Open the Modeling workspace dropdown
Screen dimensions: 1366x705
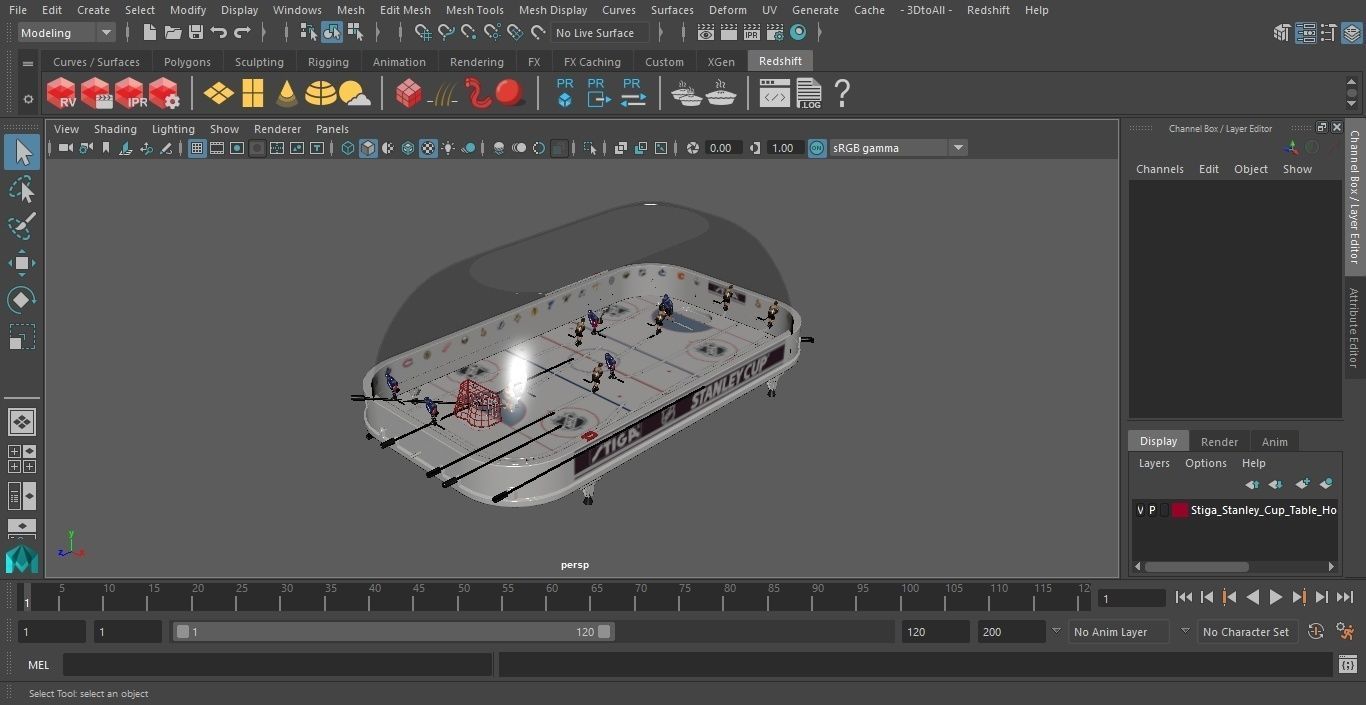66,33
